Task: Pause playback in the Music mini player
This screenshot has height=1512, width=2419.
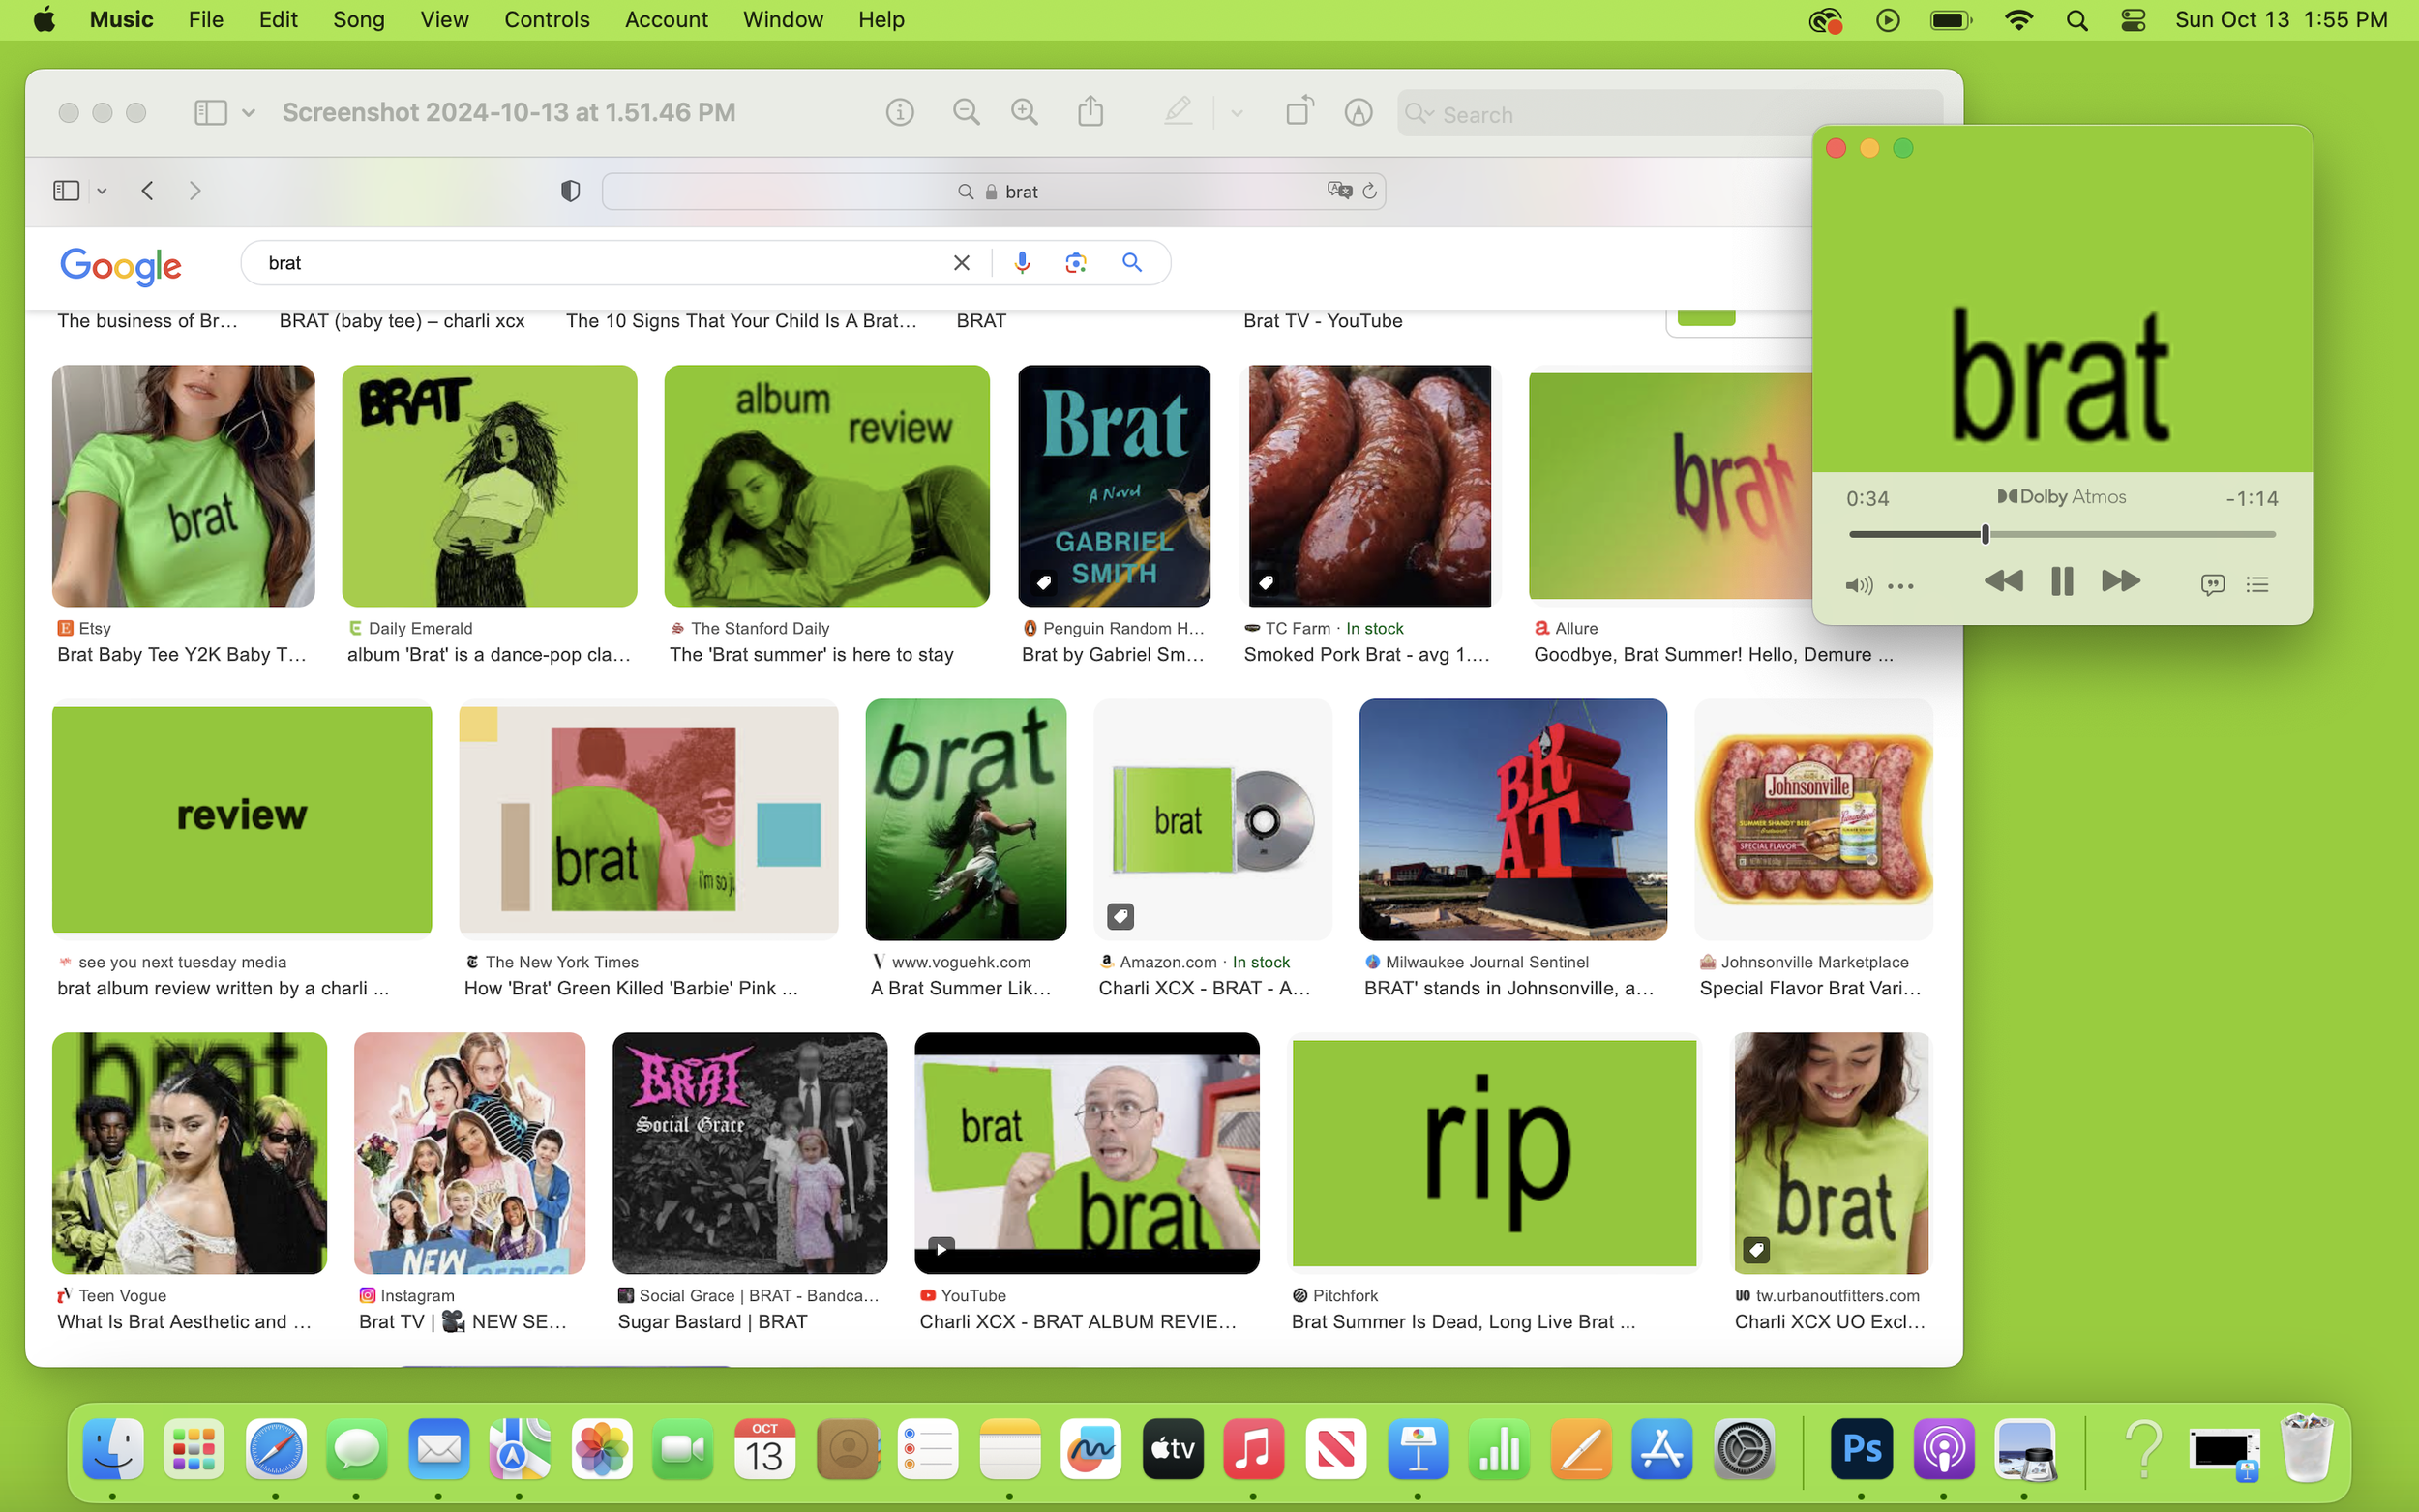Action: pyautogui.click(x=2061, y=582)
